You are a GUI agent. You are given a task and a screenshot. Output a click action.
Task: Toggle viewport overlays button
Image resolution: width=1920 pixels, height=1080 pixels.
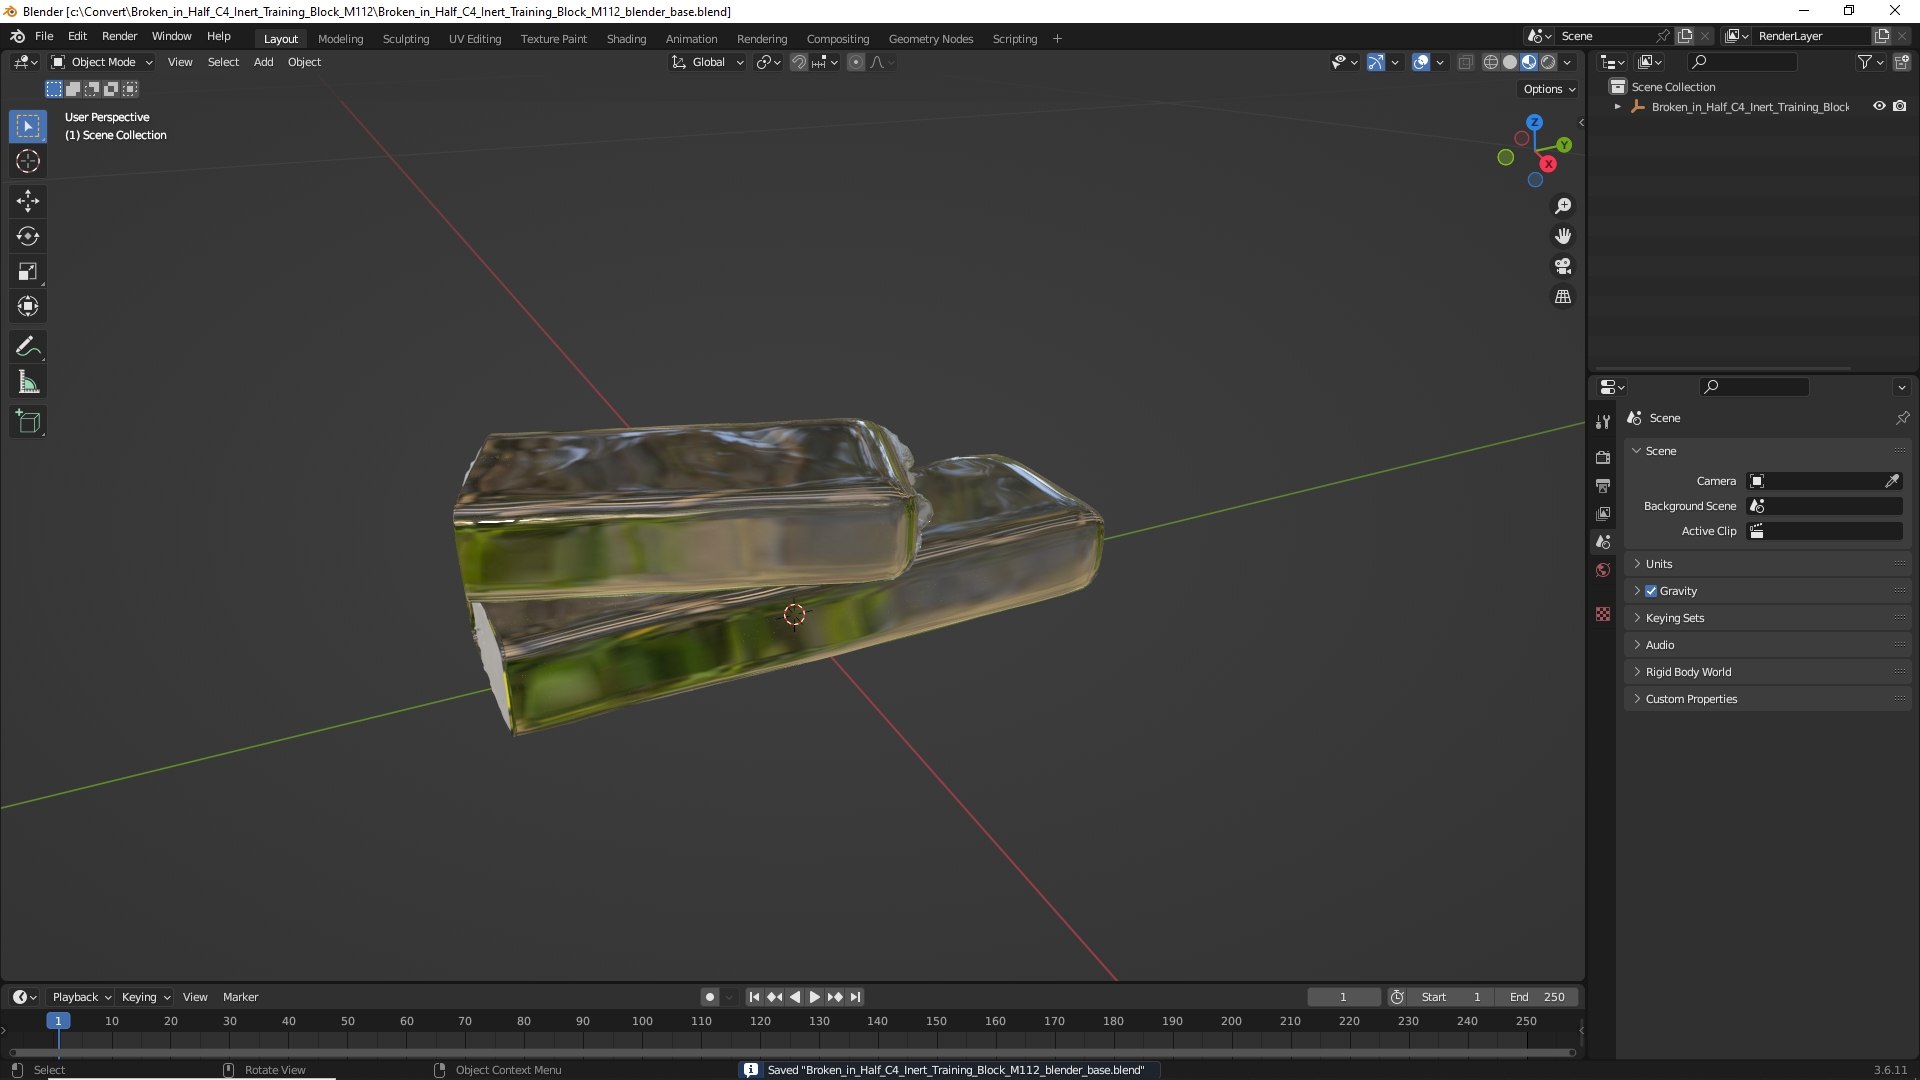point(1421,62)
